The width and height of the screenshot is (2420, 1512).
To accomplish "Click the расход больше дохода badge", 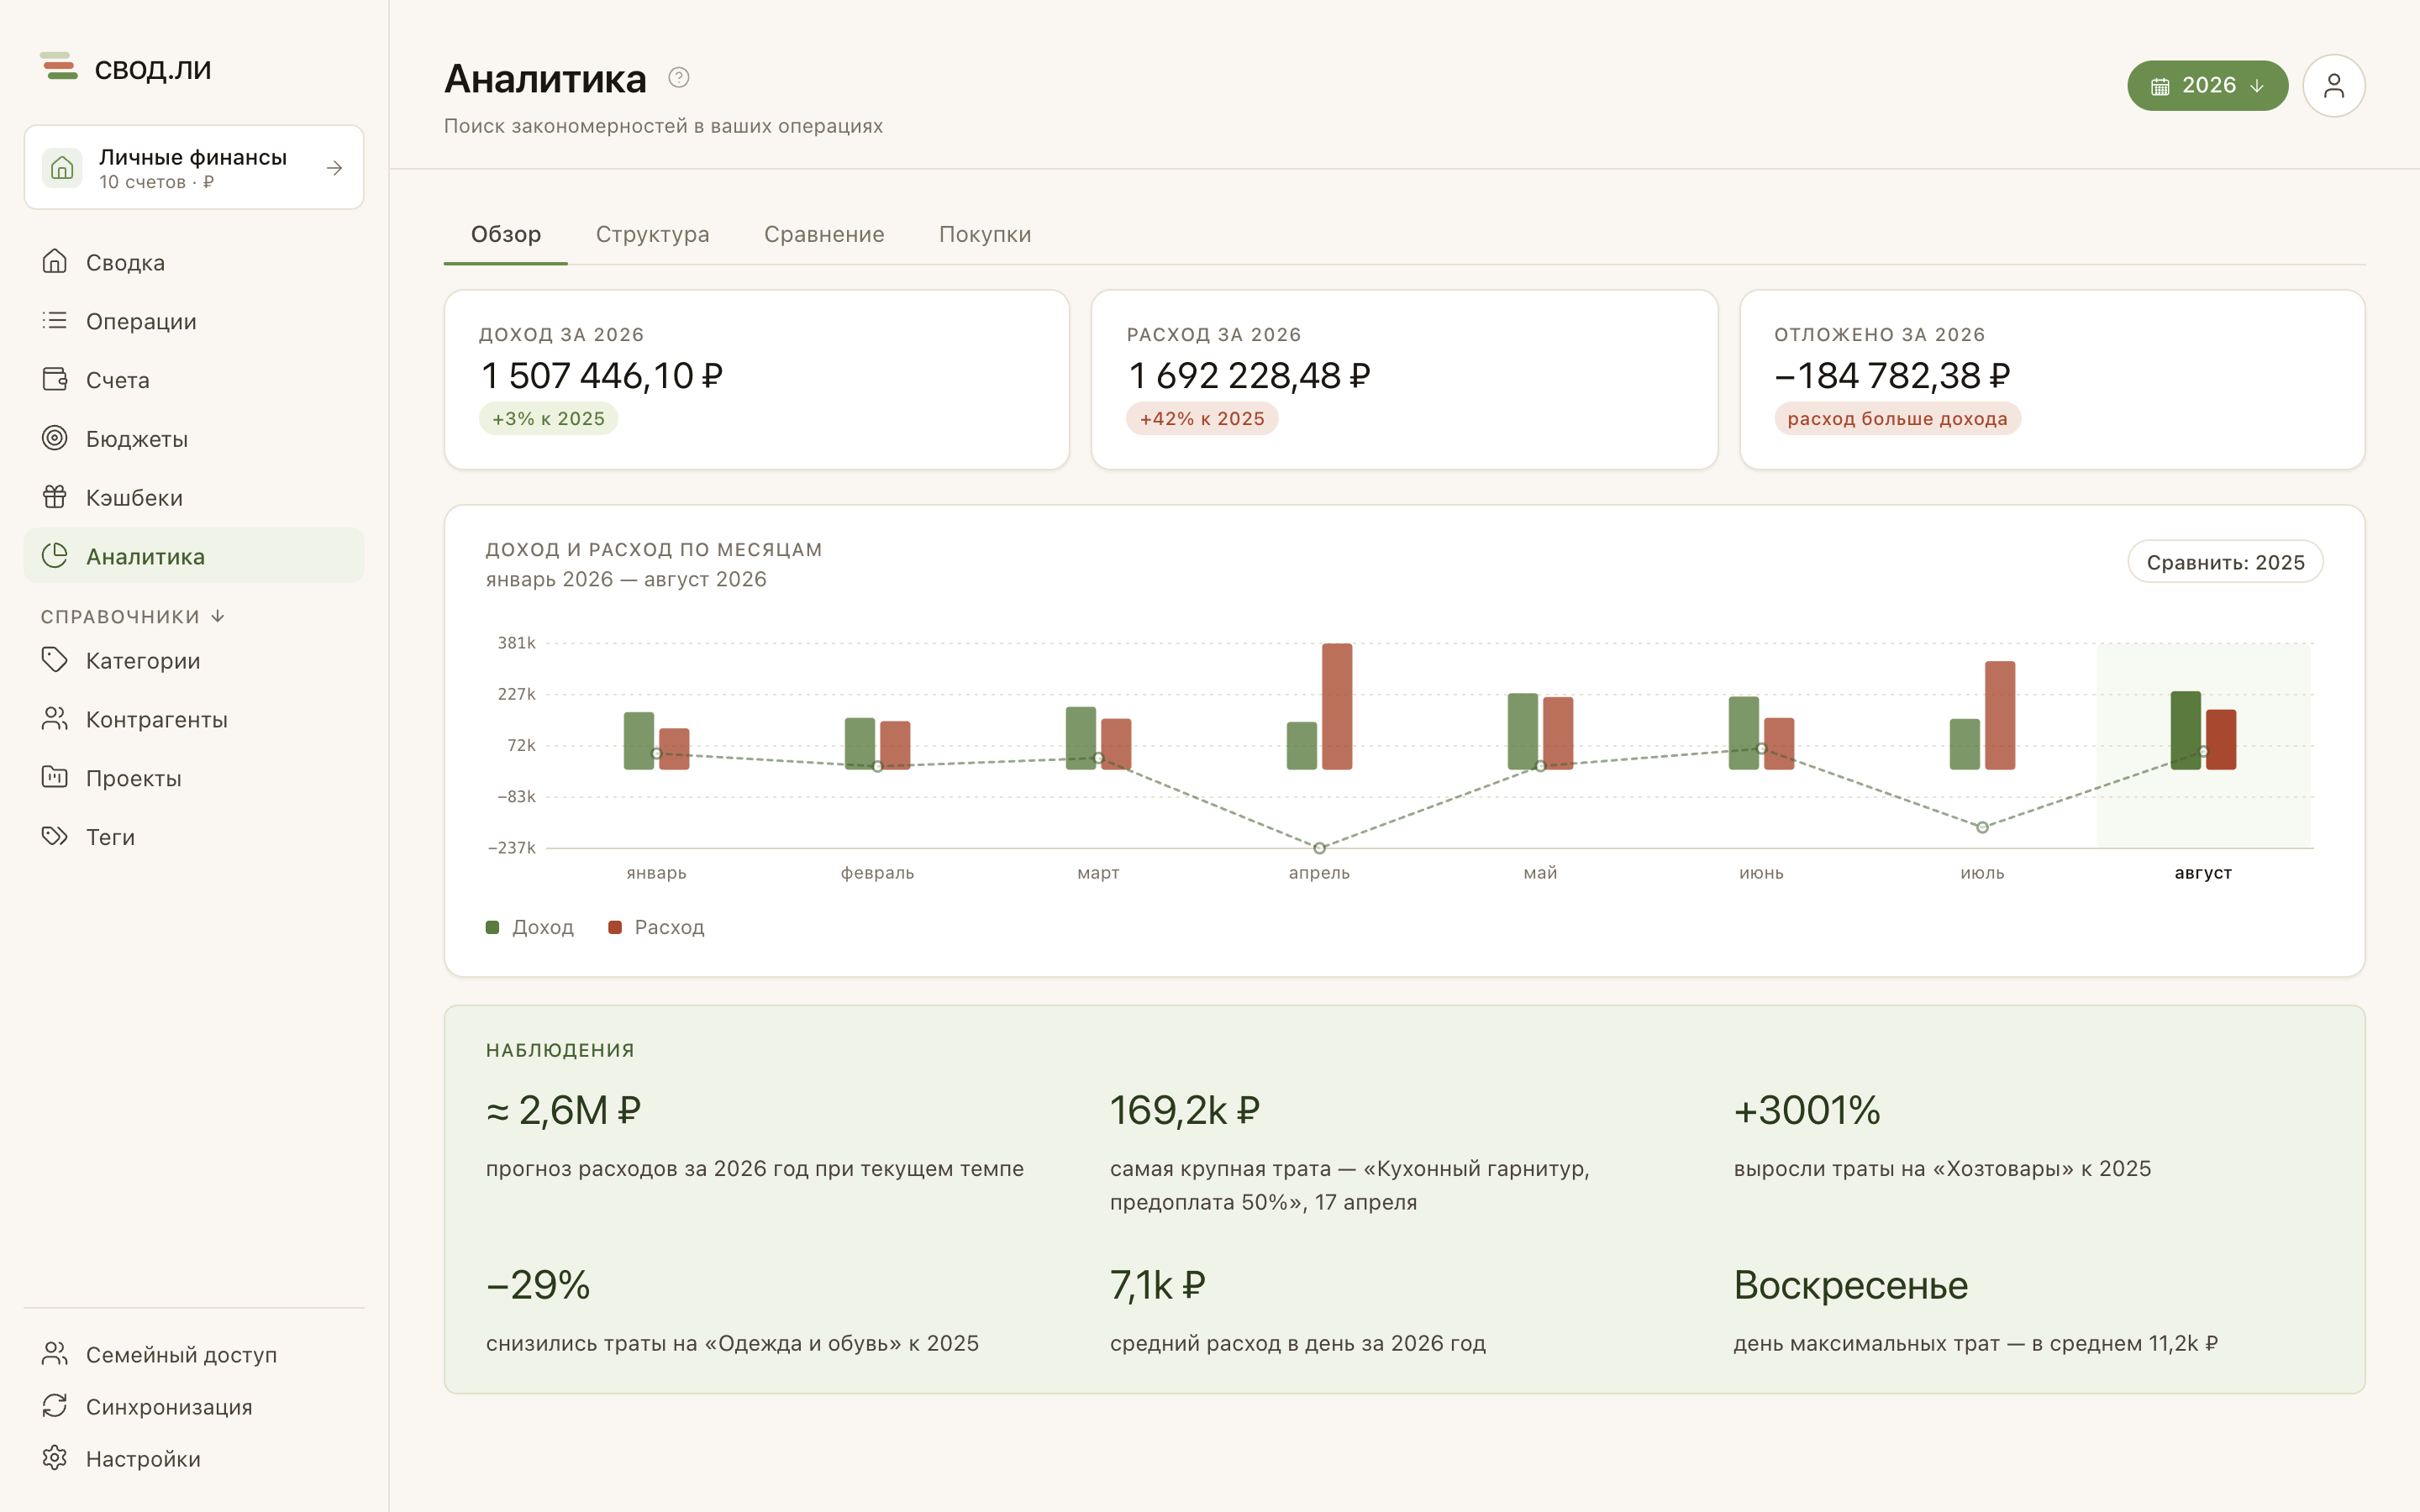I will [x=1897, y=419].
